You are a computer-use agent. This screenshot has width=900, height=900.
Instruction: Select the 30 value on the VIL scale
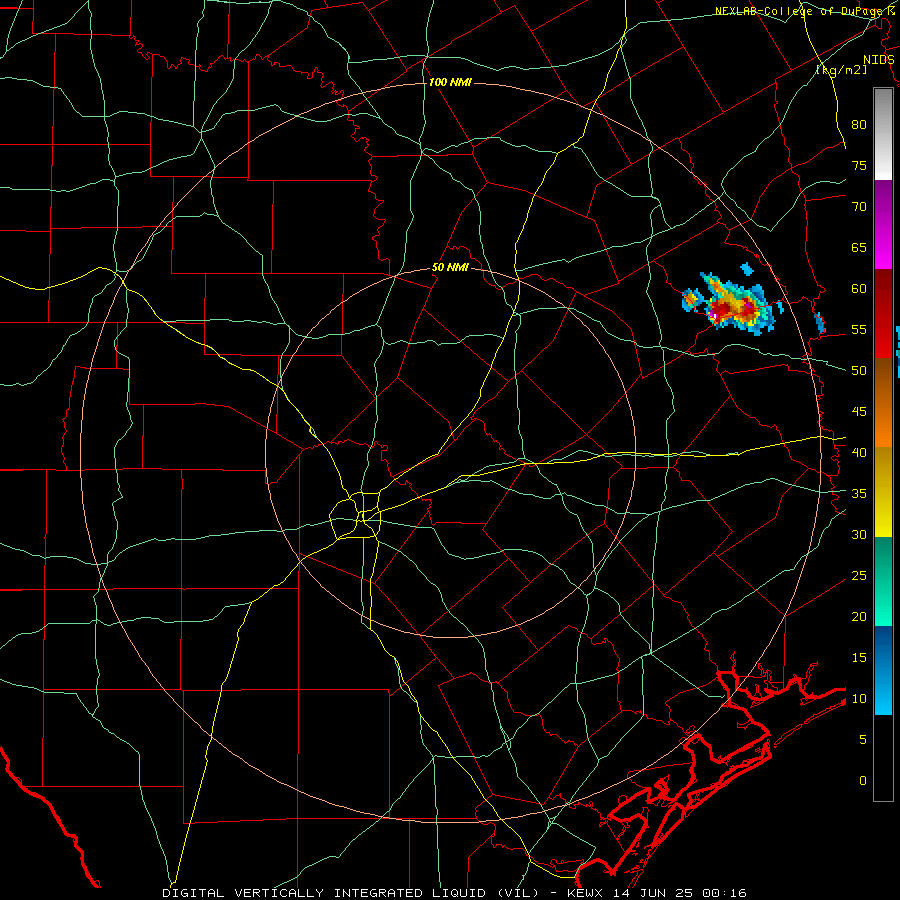pos(859,535)
